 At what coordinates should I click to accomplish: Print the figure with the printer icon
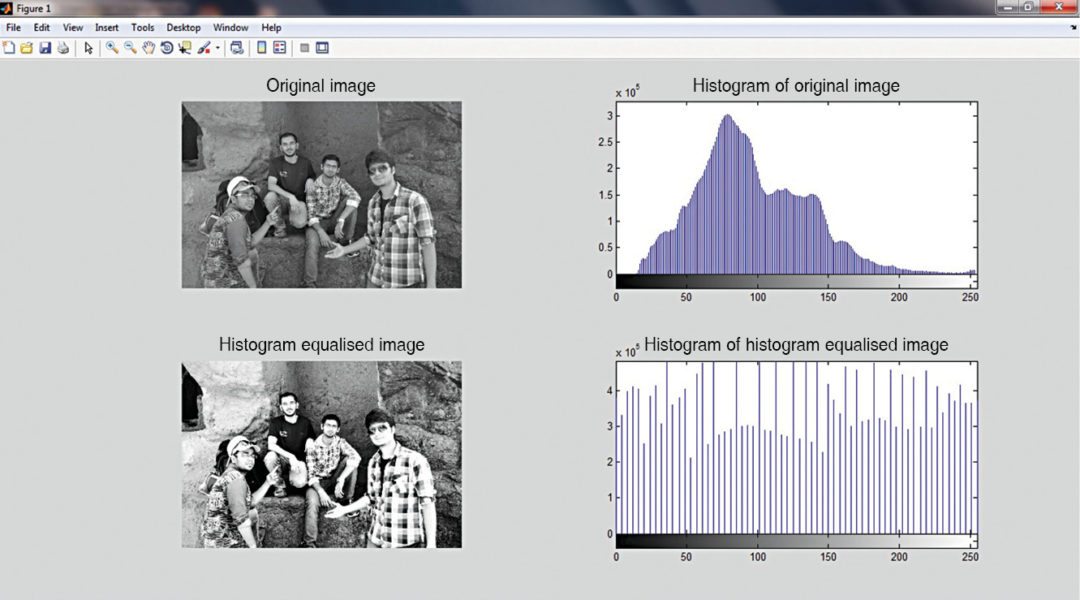point(63,47)
